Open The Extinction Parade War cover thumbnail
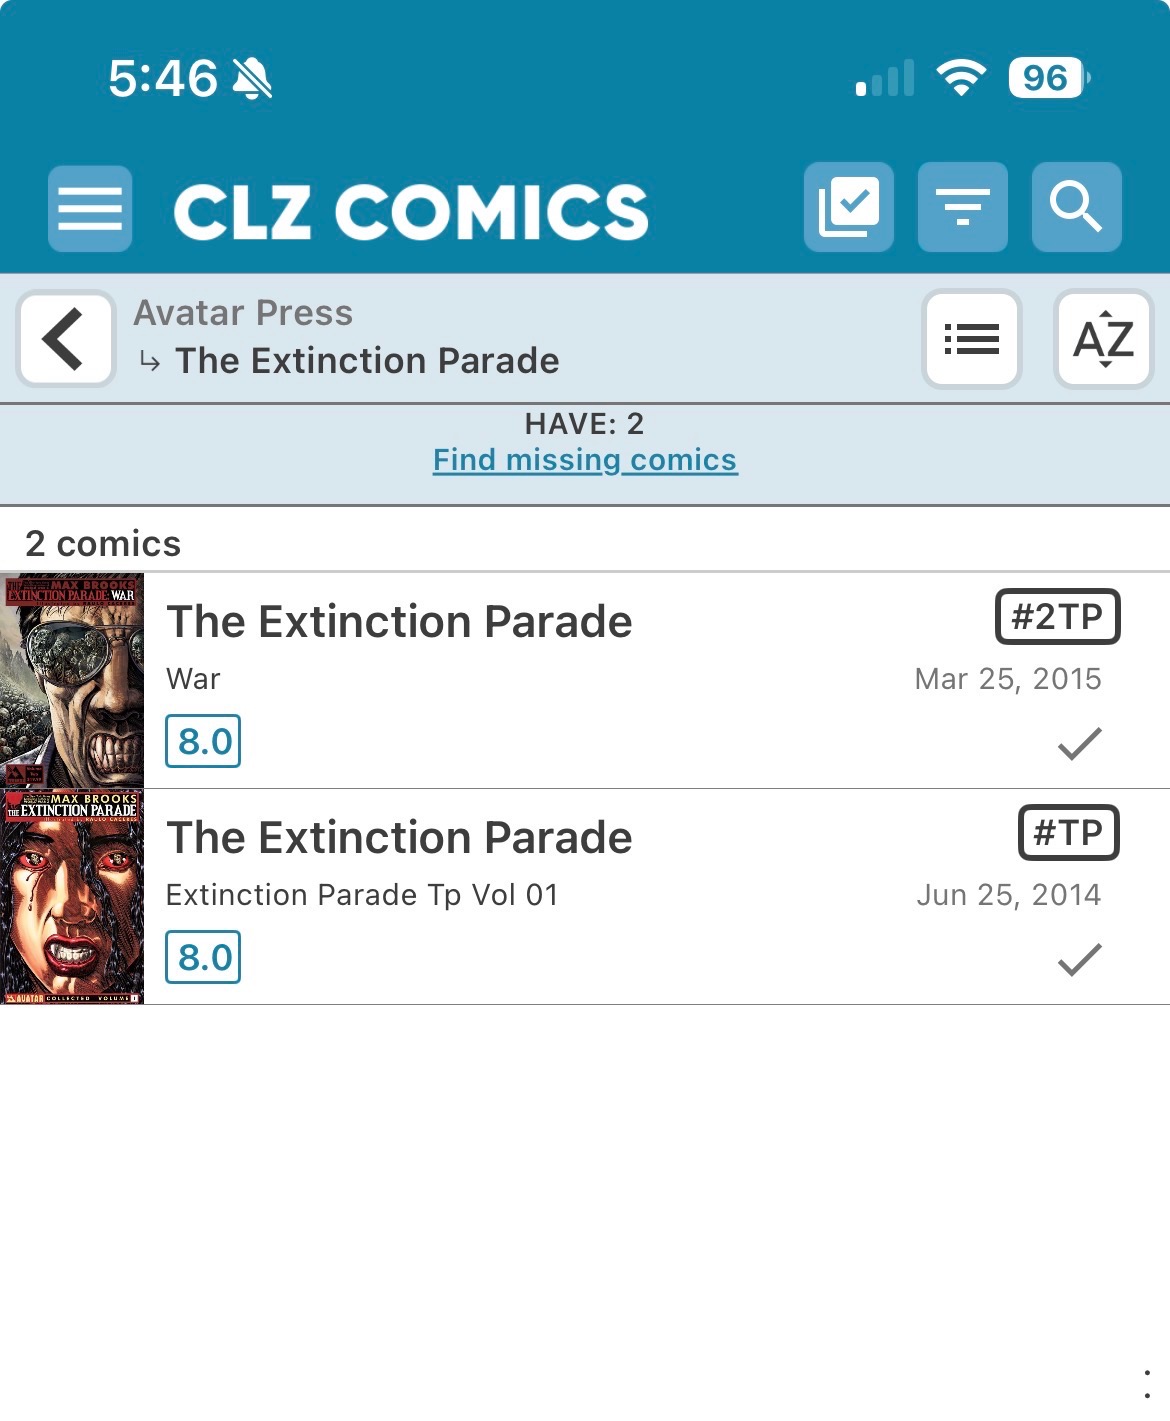1170x1421 pixels. (x=72, y=680)
